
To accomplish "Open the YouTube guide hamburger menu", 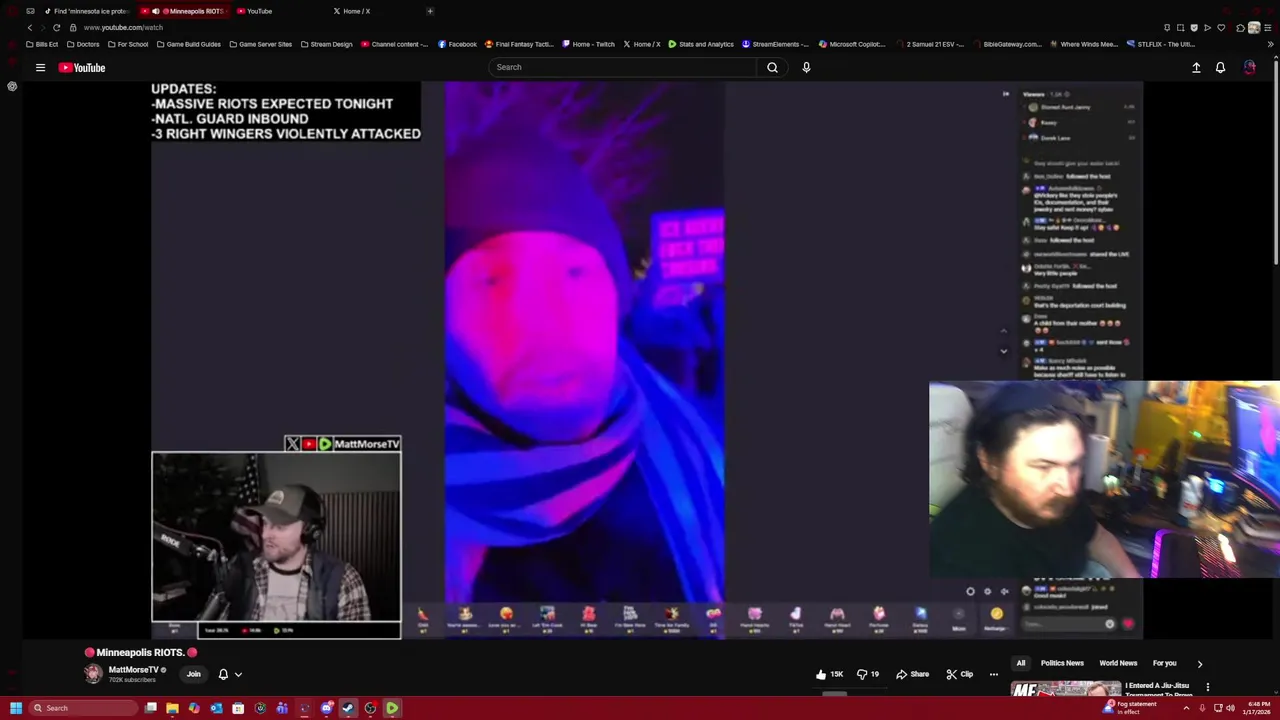I will click(x=40, y=67).
